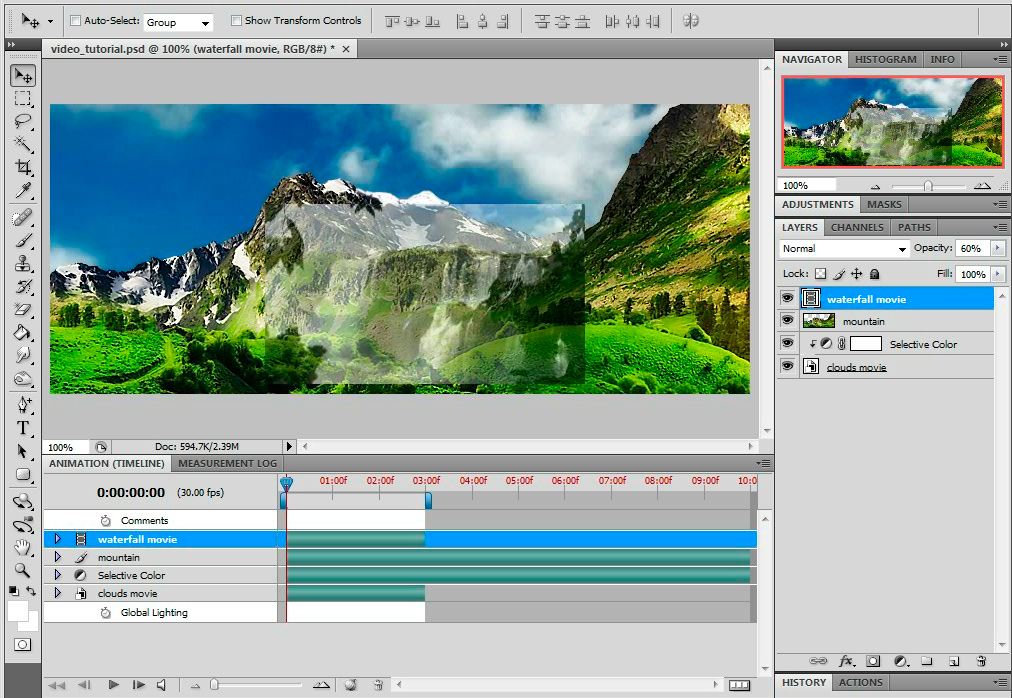This screenshot has width=1012, height=698.
Task: Hide the Selective Color adjustment layer
Action: click(787, 343)
